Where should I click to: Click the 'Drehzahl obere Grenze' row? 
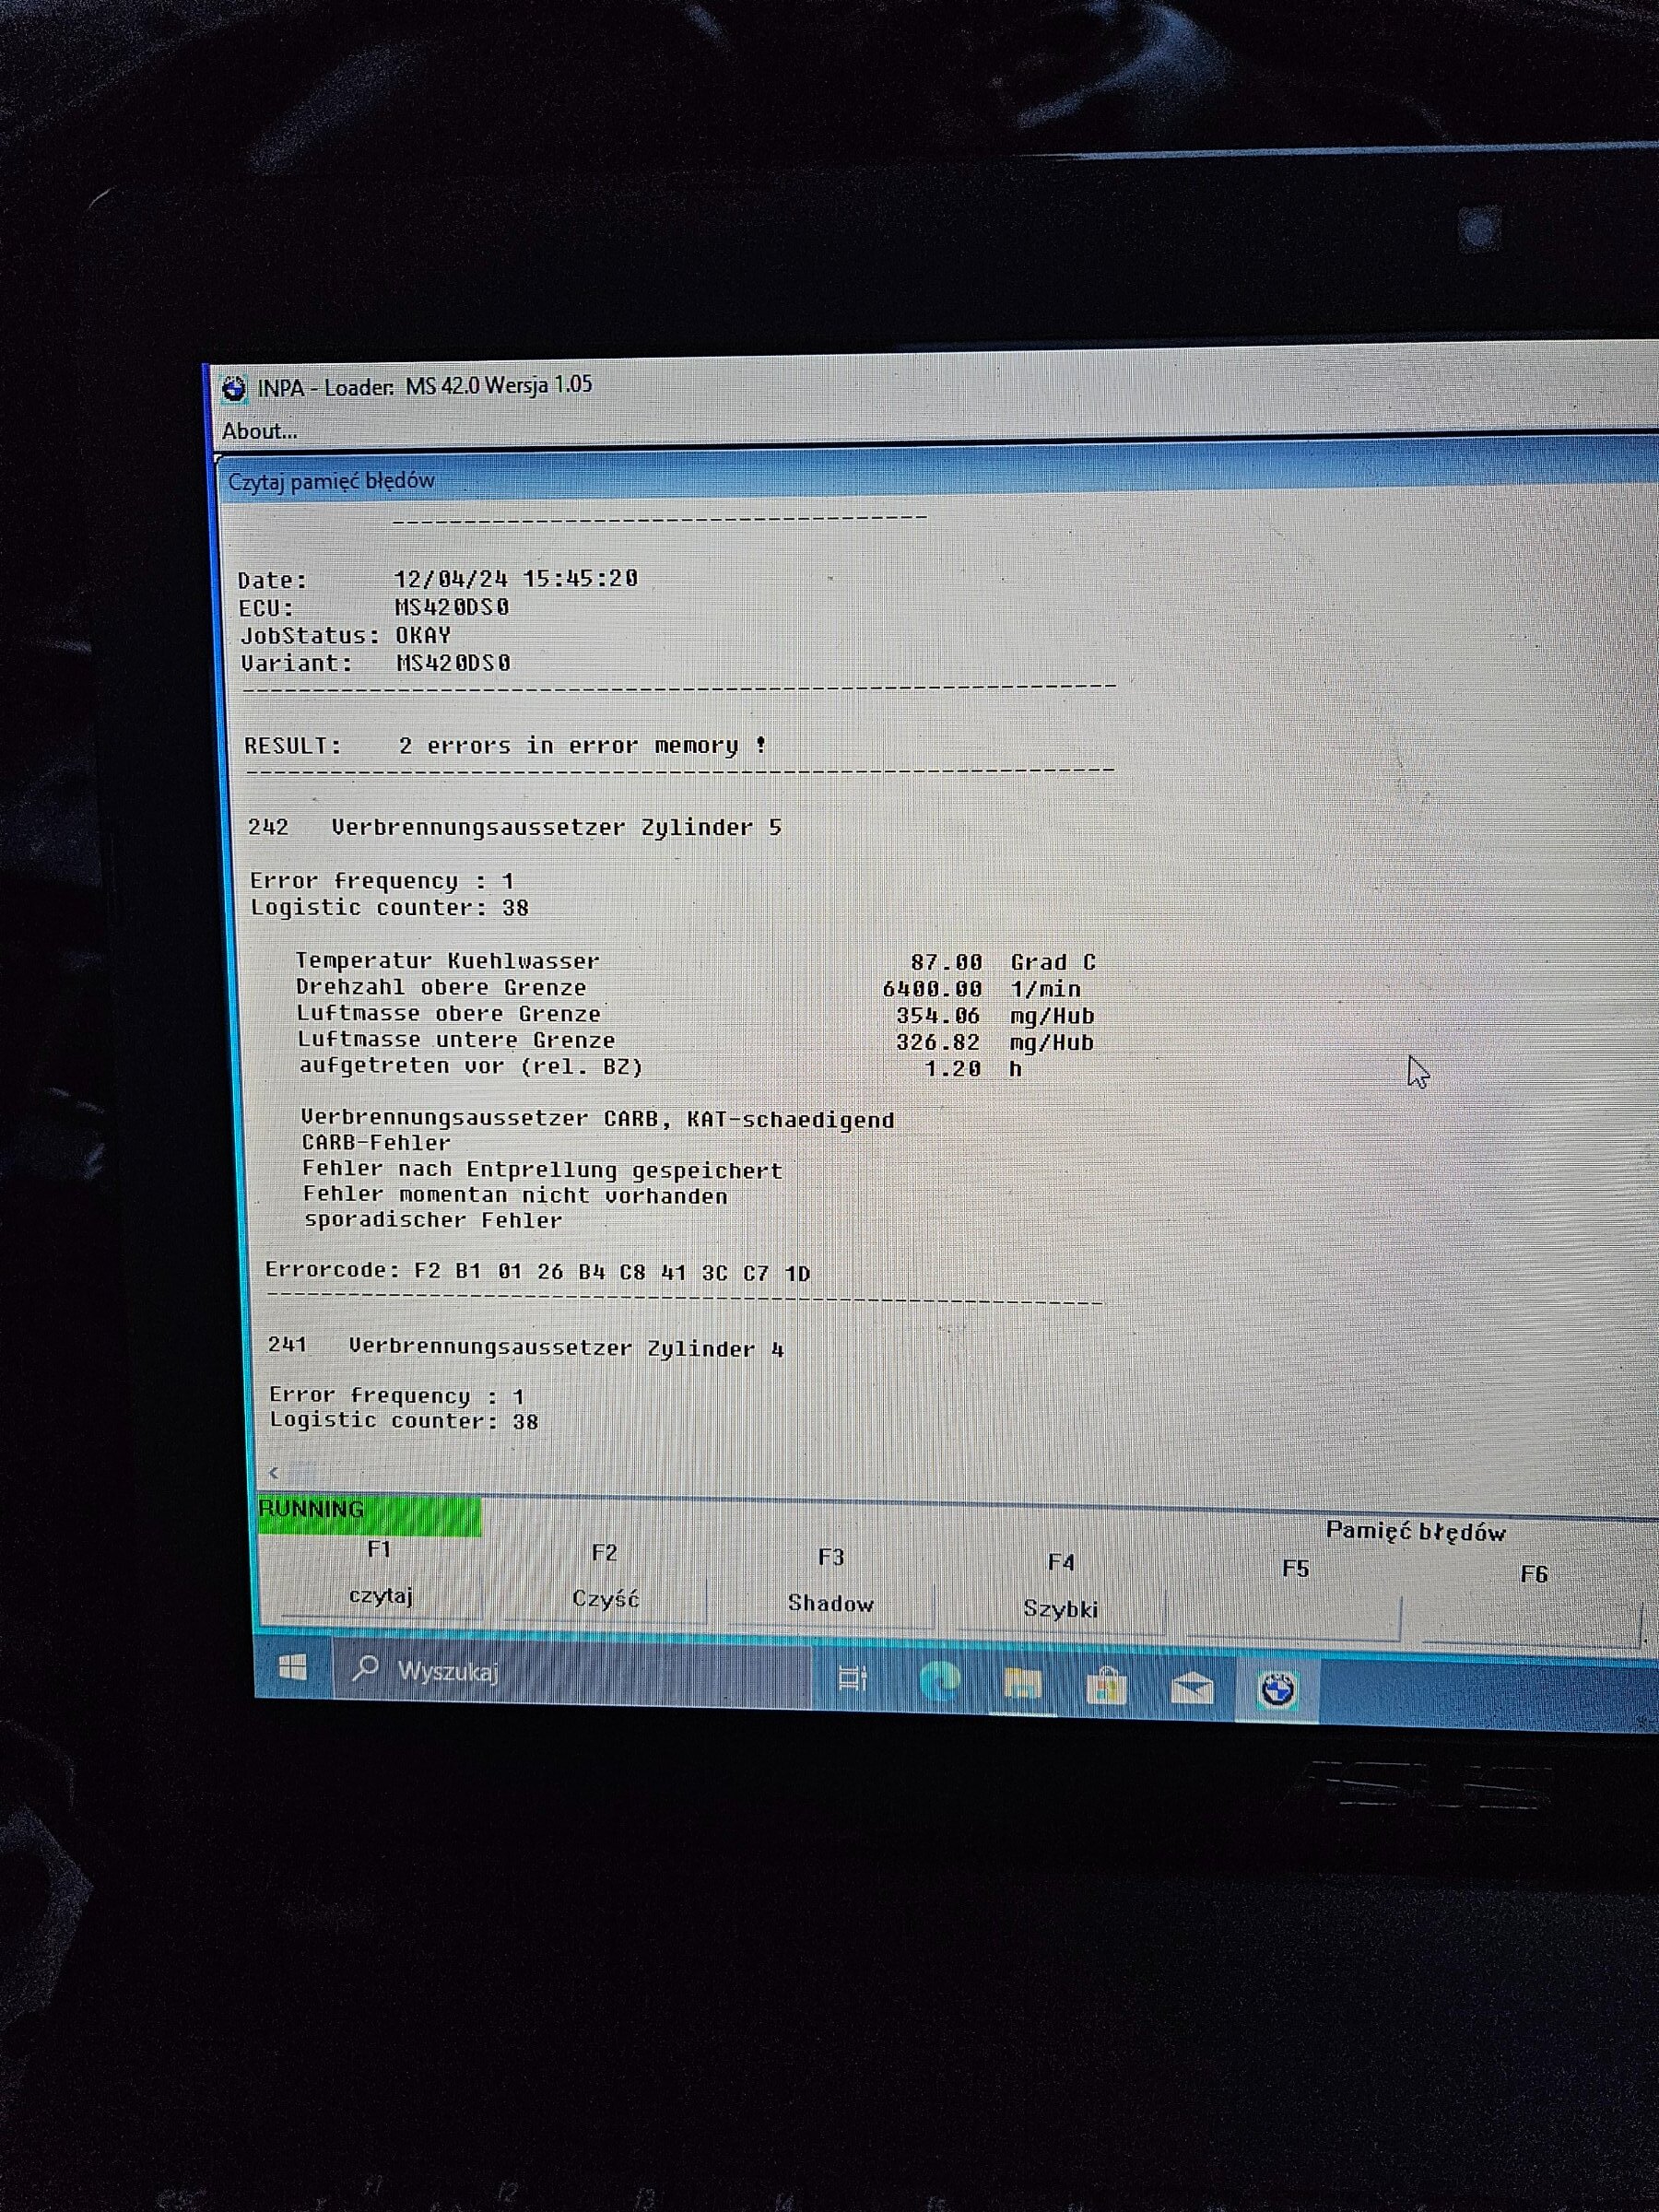(x=689, y=988)
